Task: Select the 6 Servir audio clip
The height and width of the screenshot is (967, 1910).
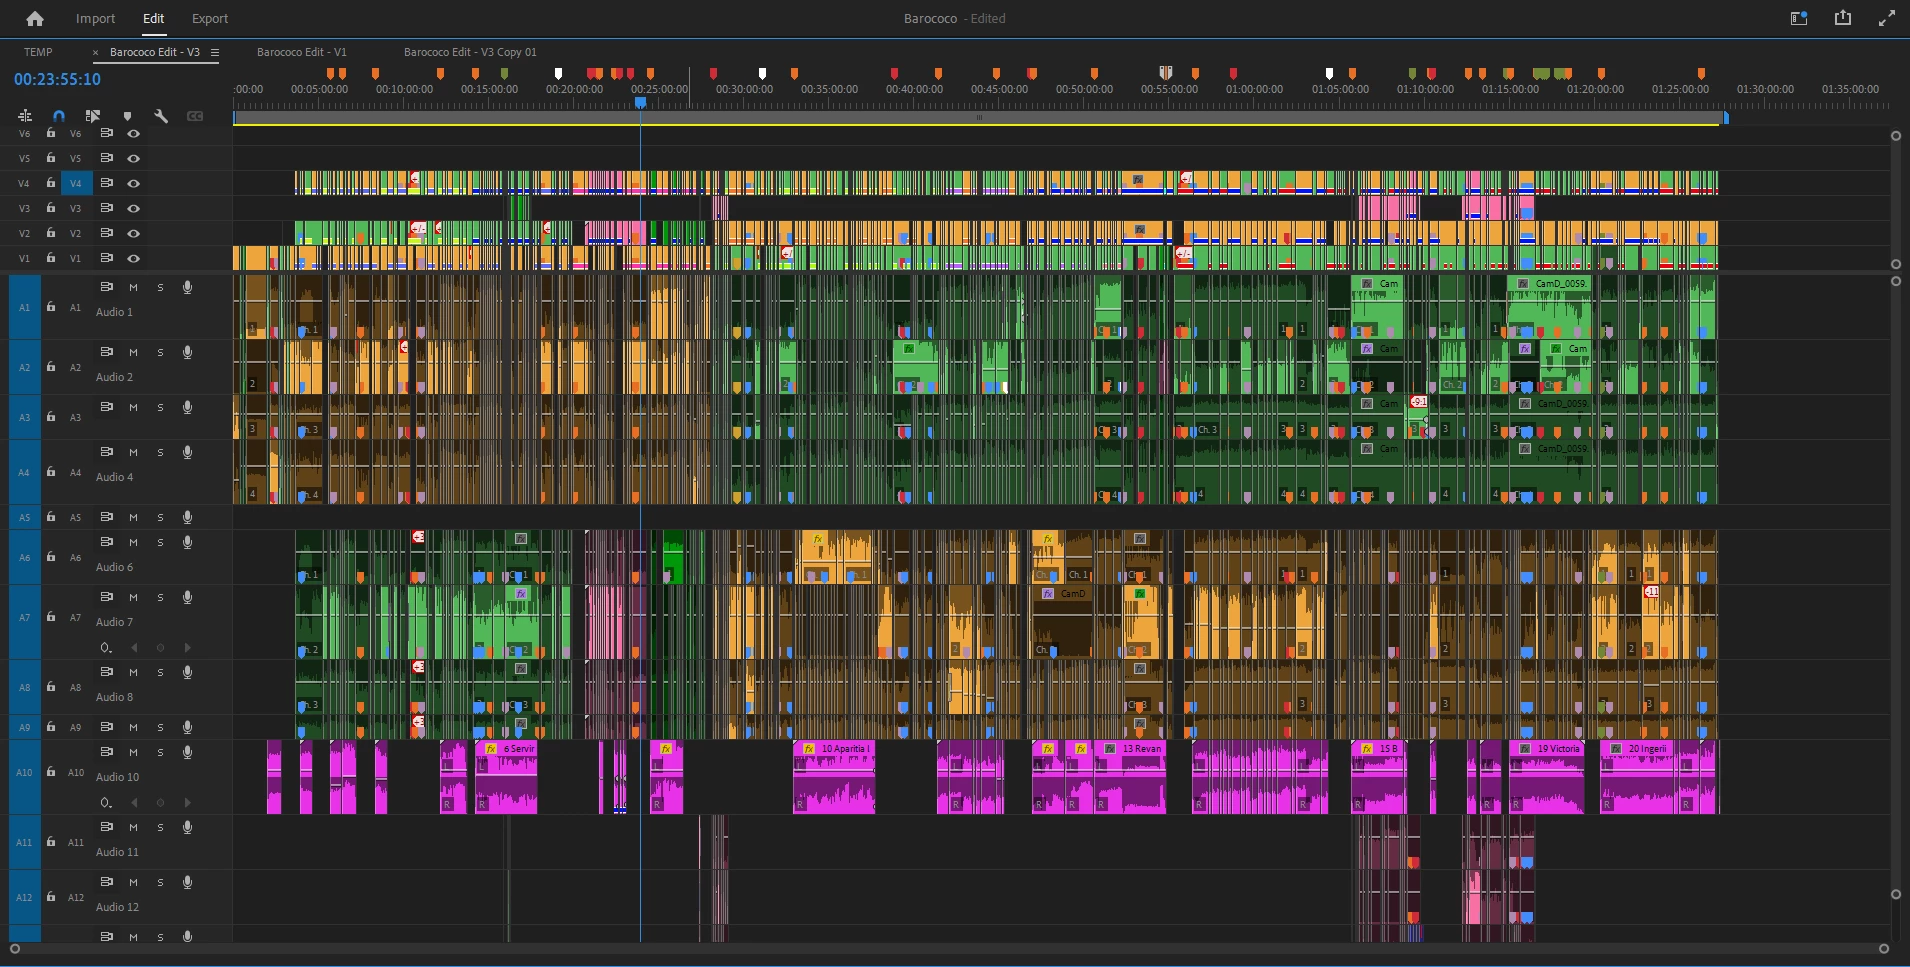Action: click(x=506, y=778)
